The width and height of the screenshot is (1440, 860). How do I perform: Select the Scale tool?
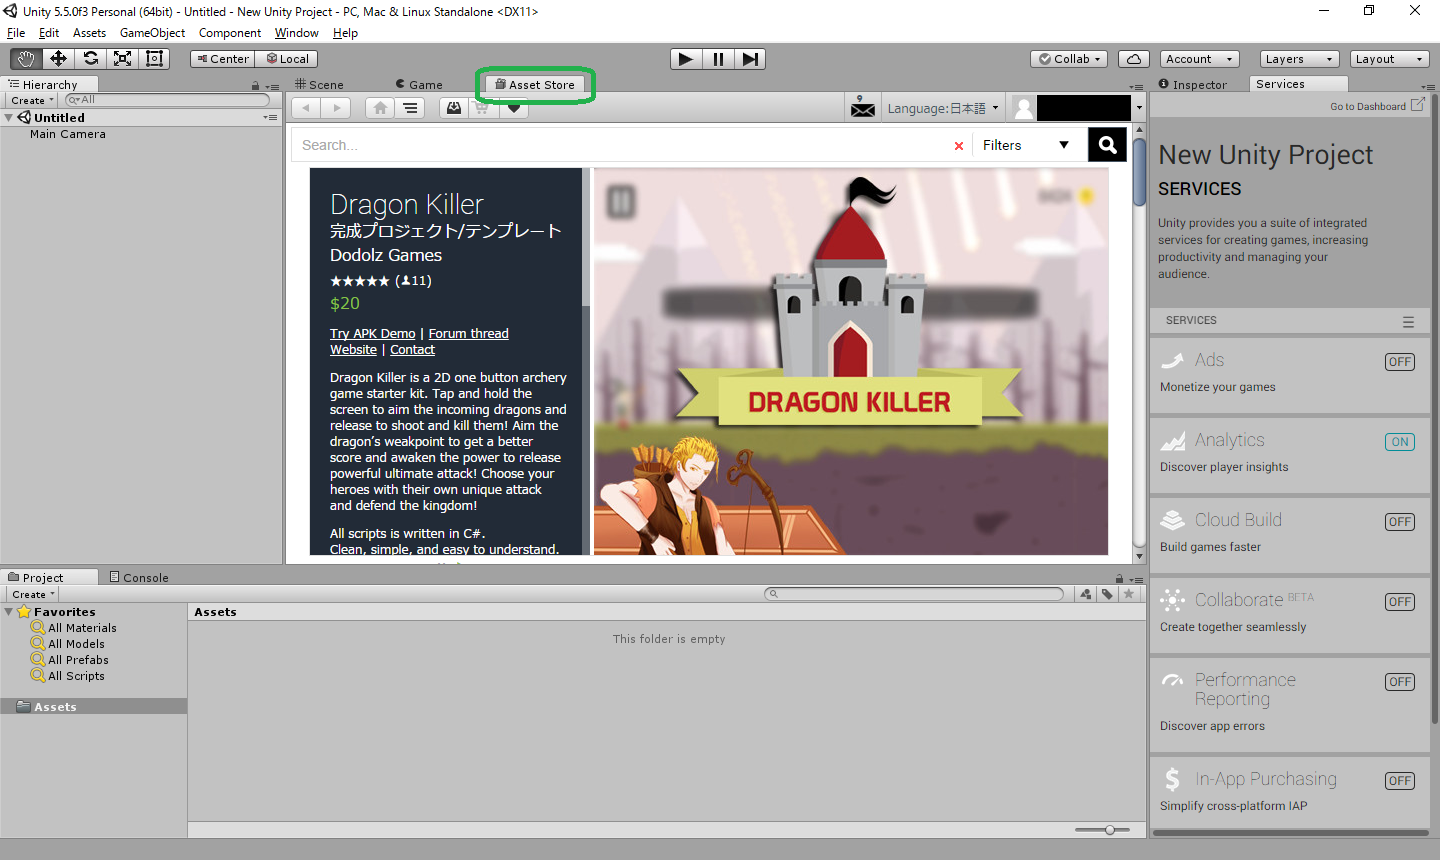click(x=122, y=59)
